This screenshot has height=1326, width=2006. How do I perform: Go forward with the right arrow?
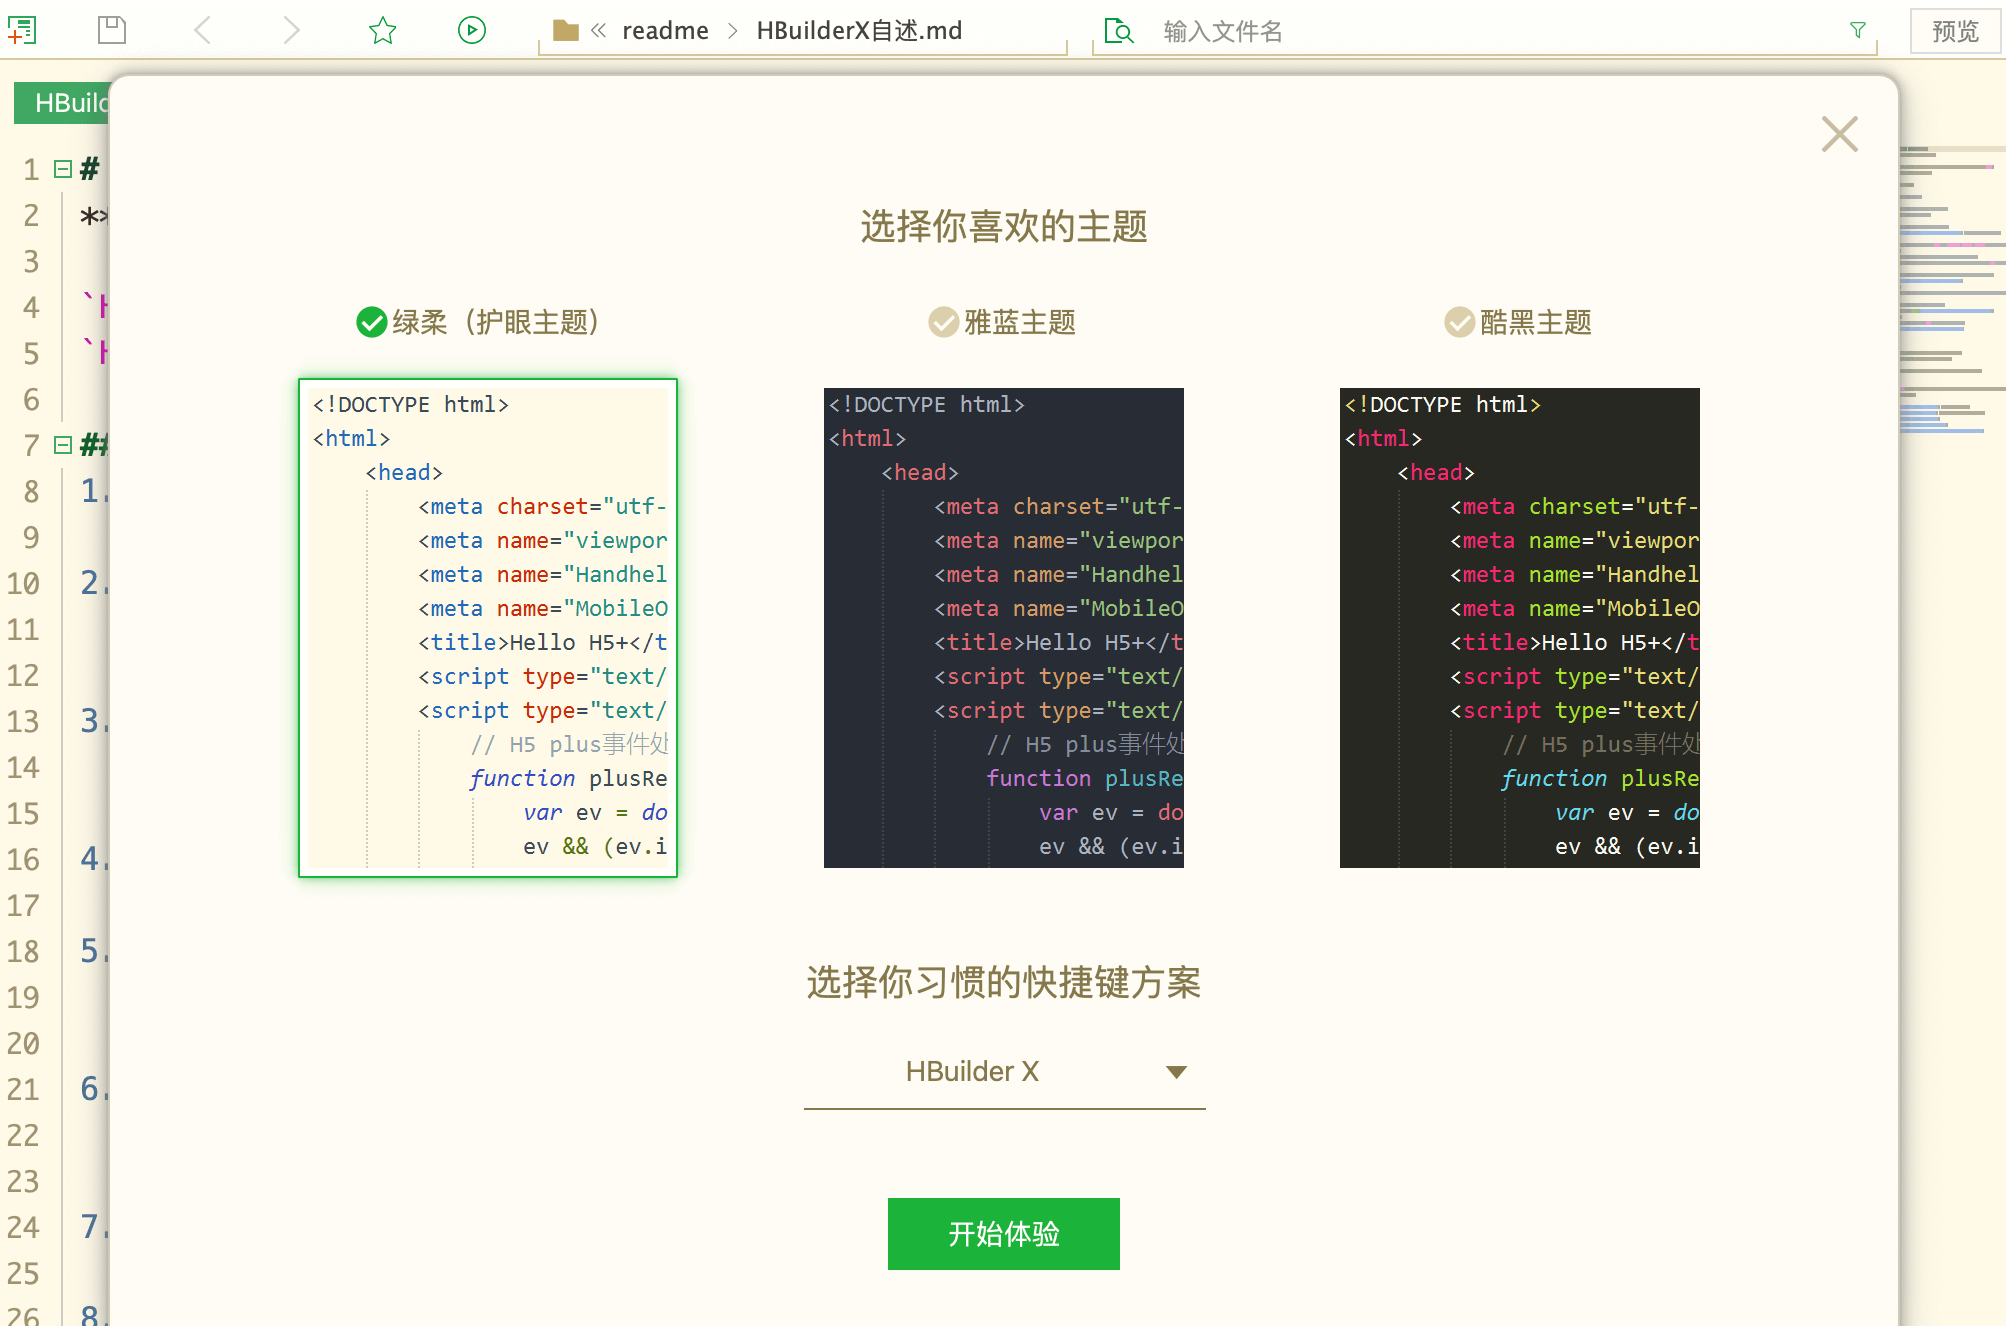pyautogui.click(x=291, y=30)
